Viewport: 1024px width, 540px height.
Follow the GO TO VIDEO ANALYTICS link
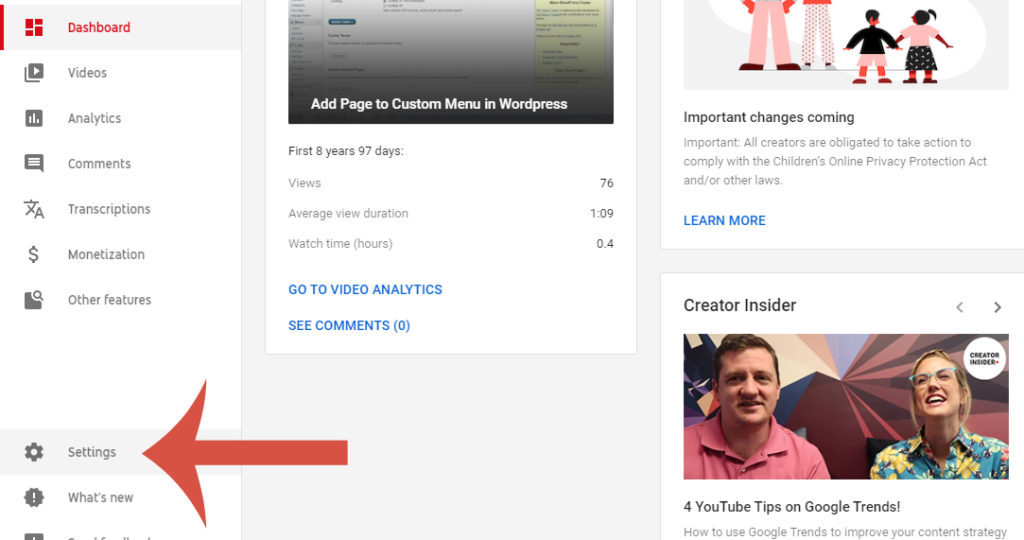click(365, 289)
